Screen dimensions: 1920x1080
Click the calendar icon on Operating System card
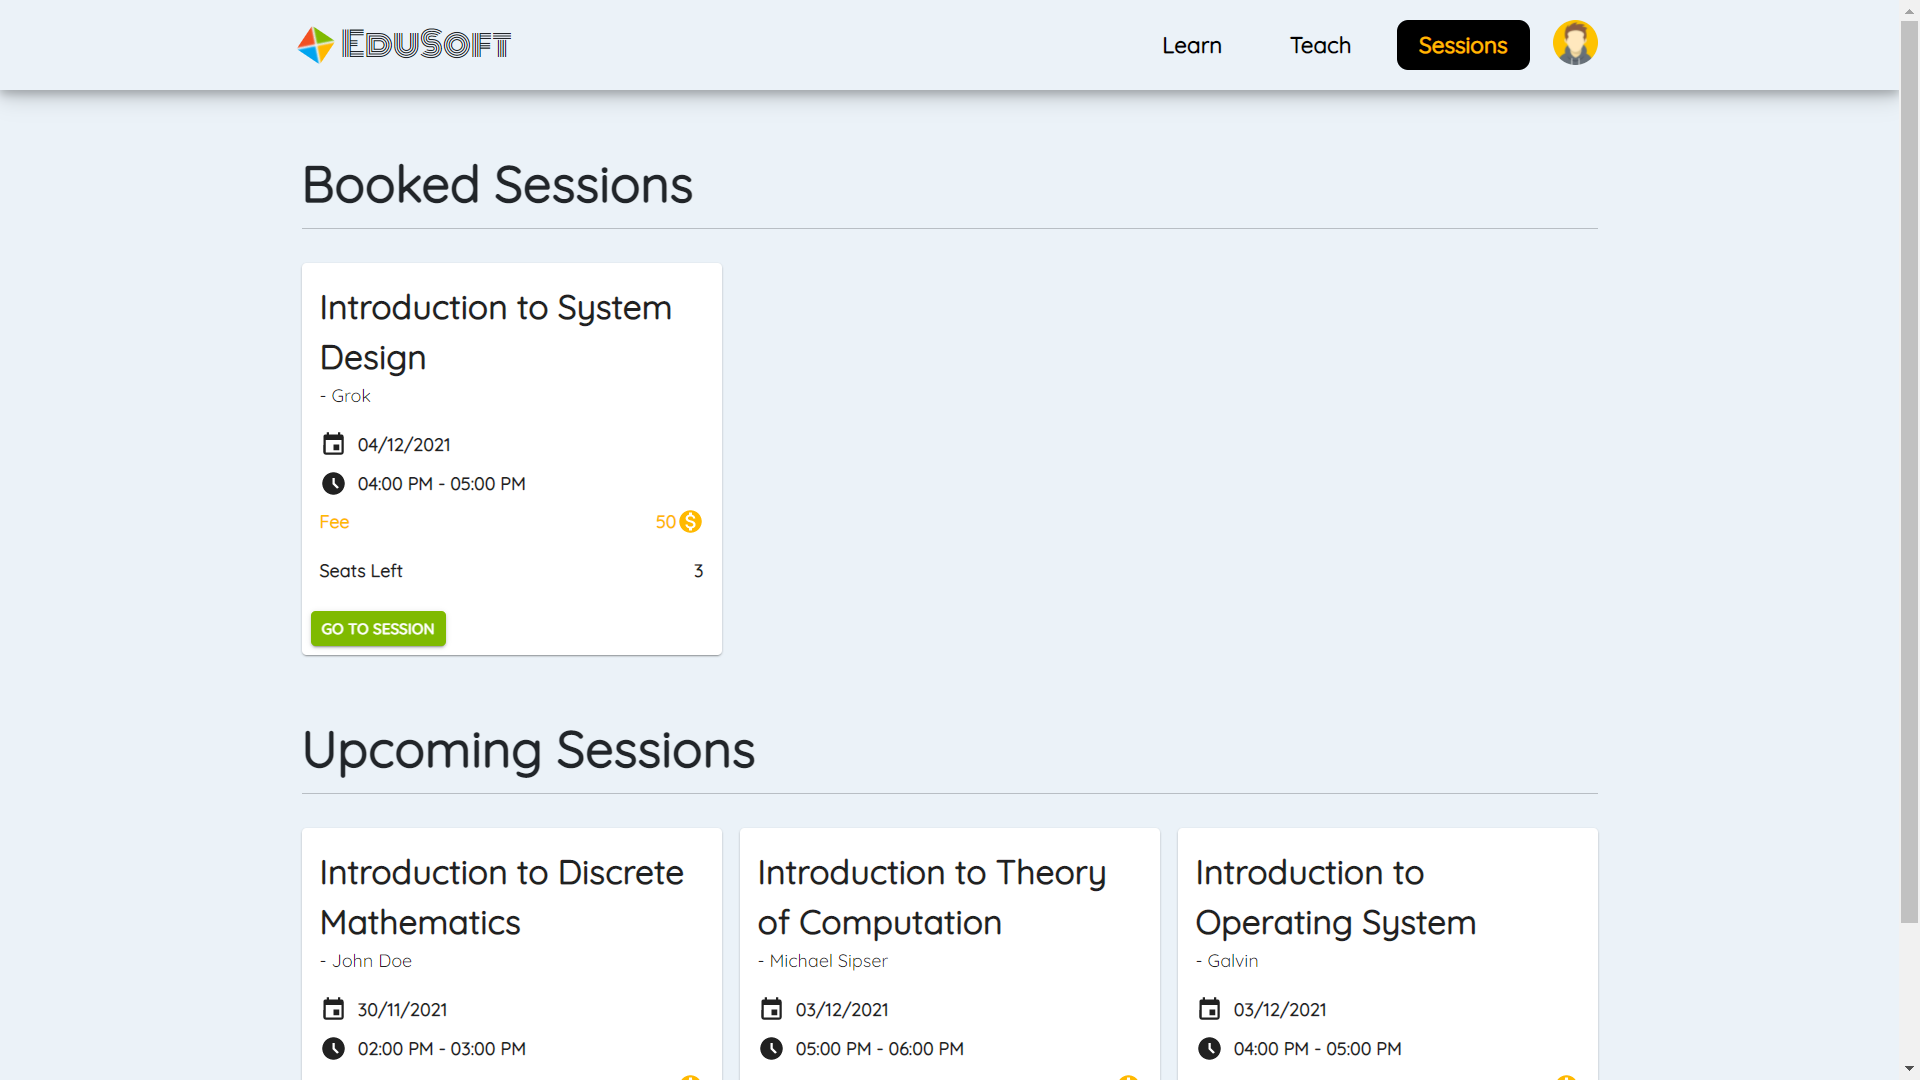1210,1009
